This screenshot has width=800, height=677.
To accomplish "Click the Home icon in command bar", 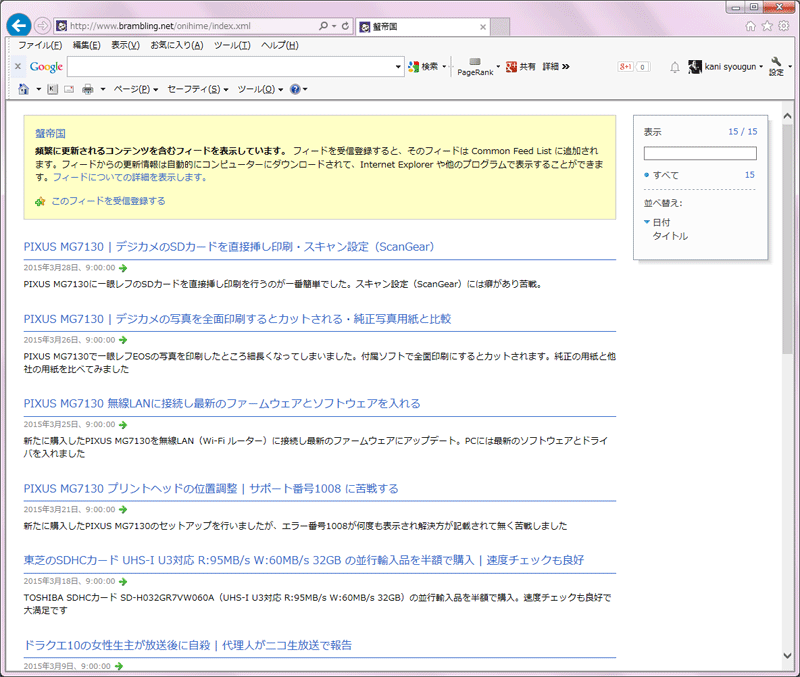I will 24,90.
